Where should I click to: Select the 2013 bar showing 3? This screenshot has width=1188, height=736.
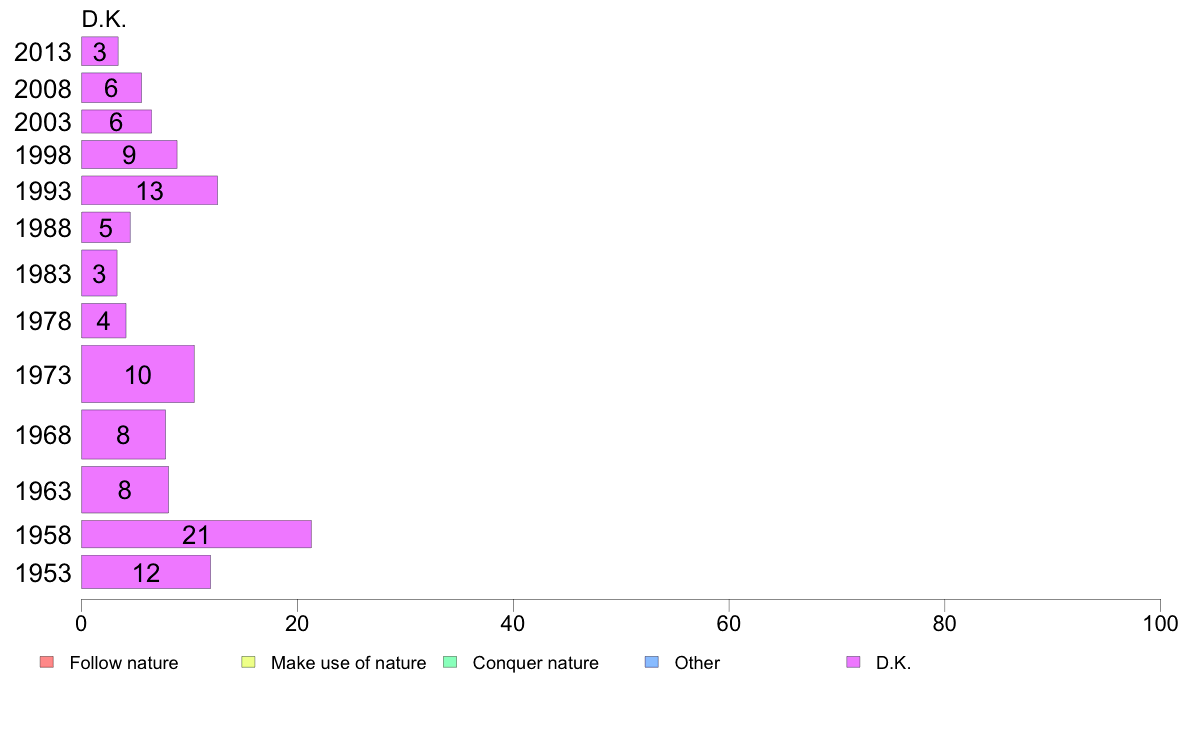click(x=99, y=52)
